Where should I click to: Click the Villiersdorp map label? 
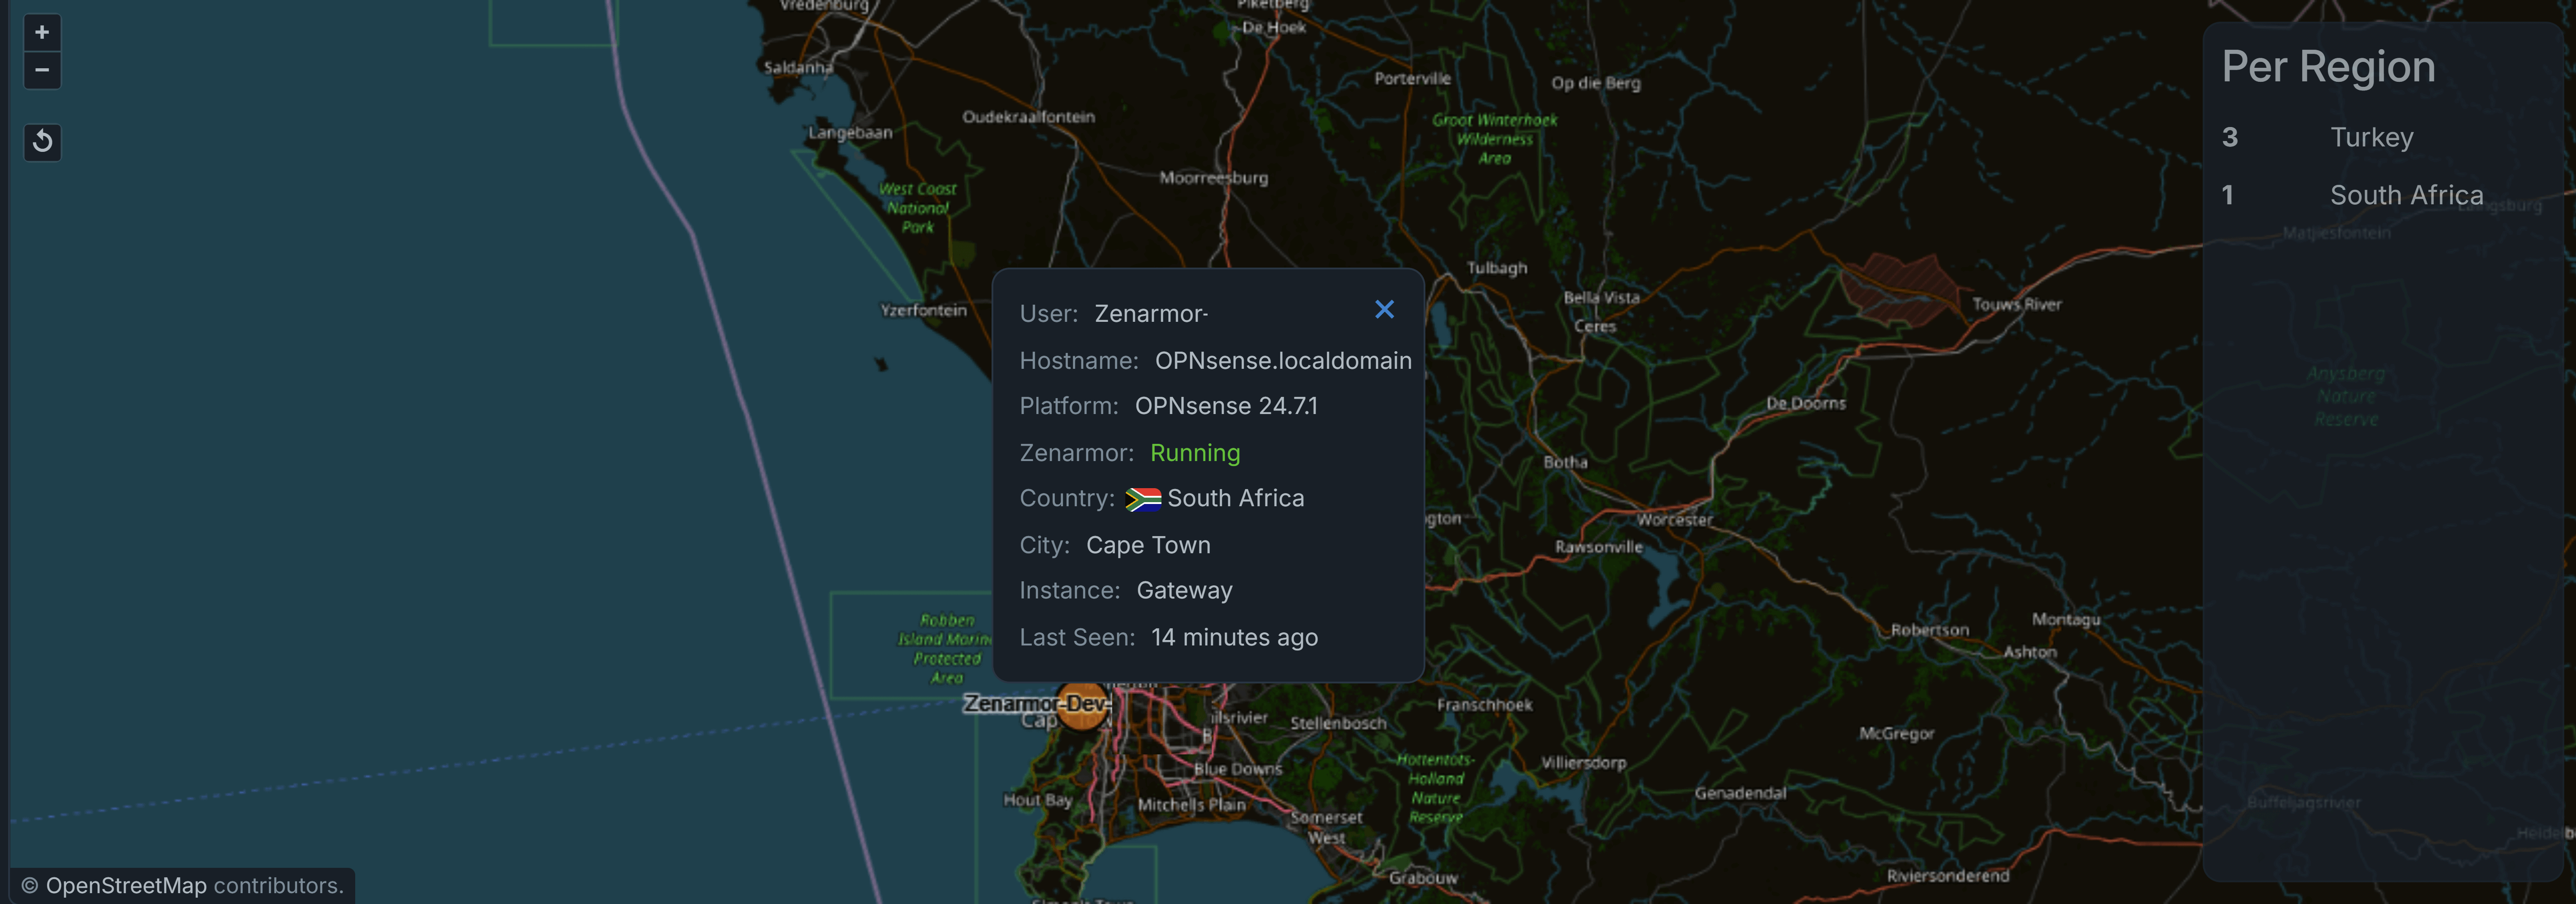coord(1583,763)
